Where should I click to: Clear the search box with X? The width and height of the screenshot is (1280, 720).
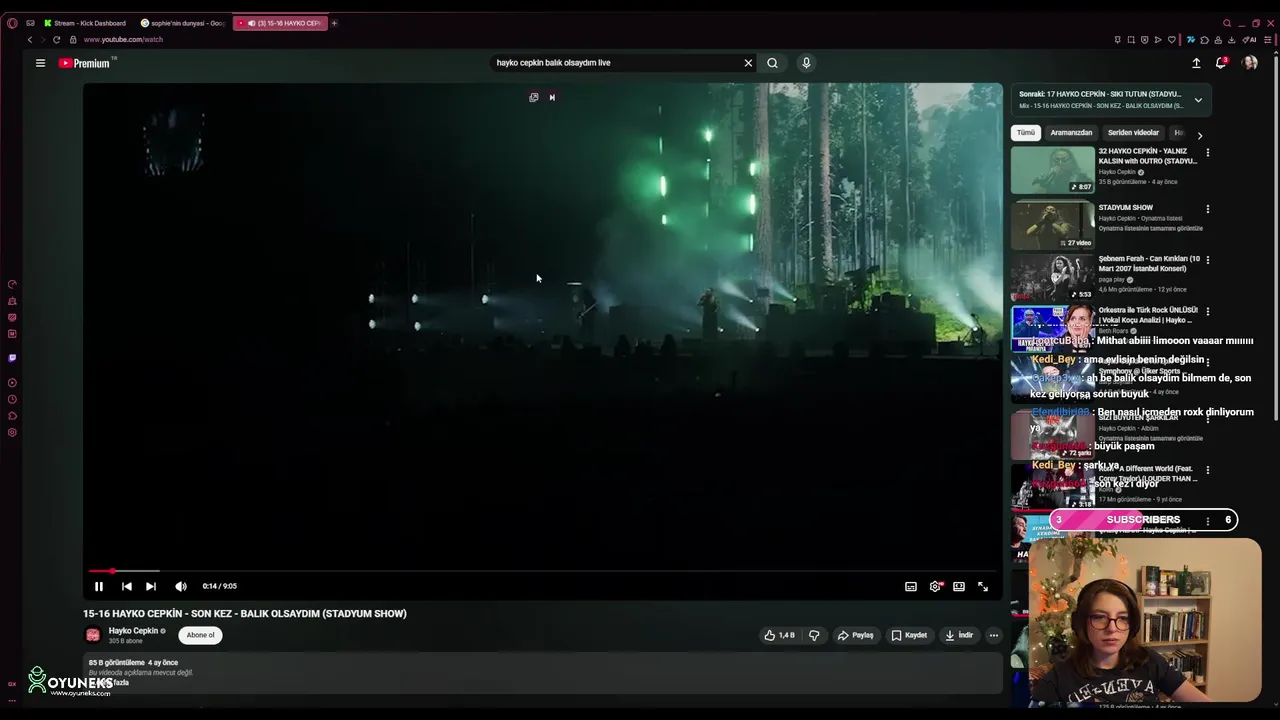click(748, 63)
